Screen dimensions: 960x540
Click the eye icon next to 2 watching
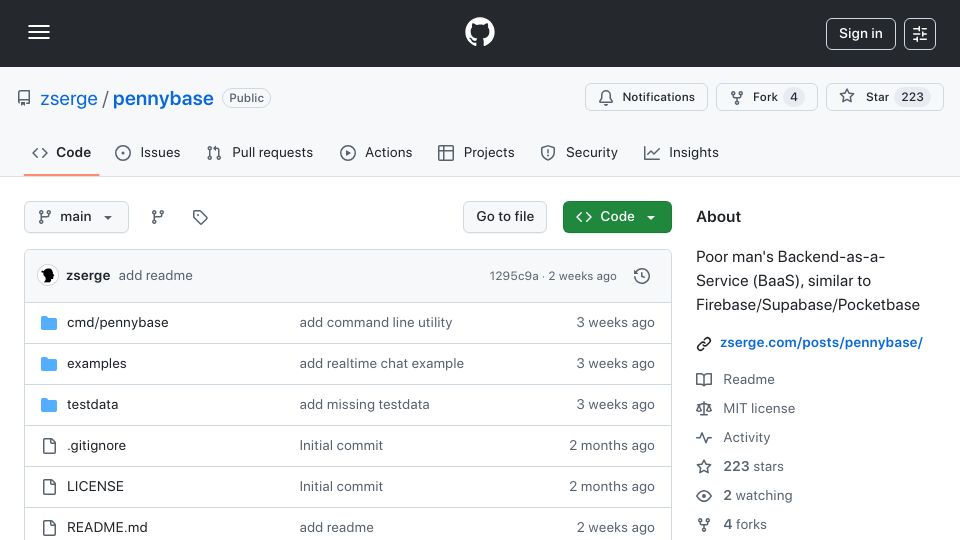(x=704, y=496)
